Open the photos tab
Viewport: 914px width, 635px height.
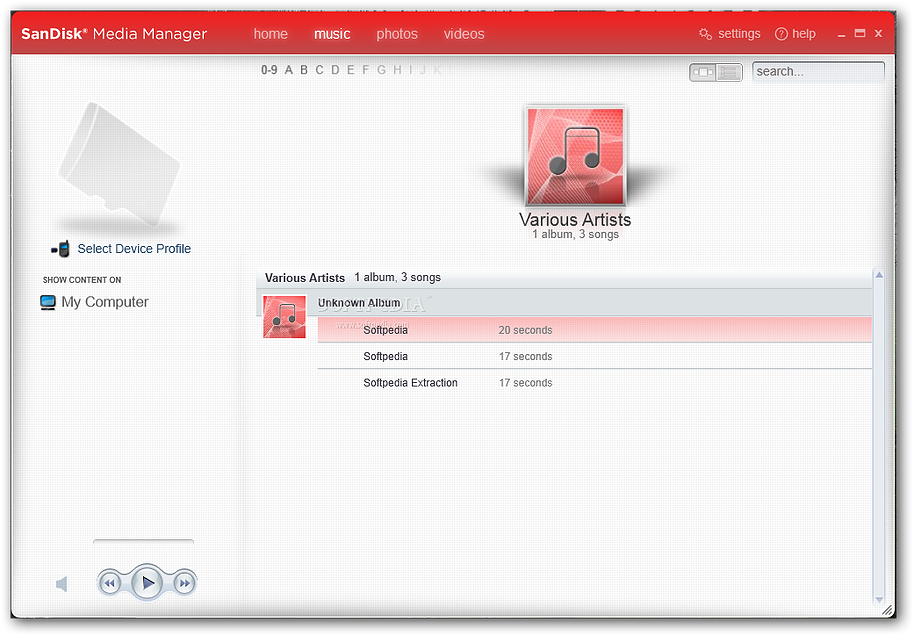click(397, 34)
